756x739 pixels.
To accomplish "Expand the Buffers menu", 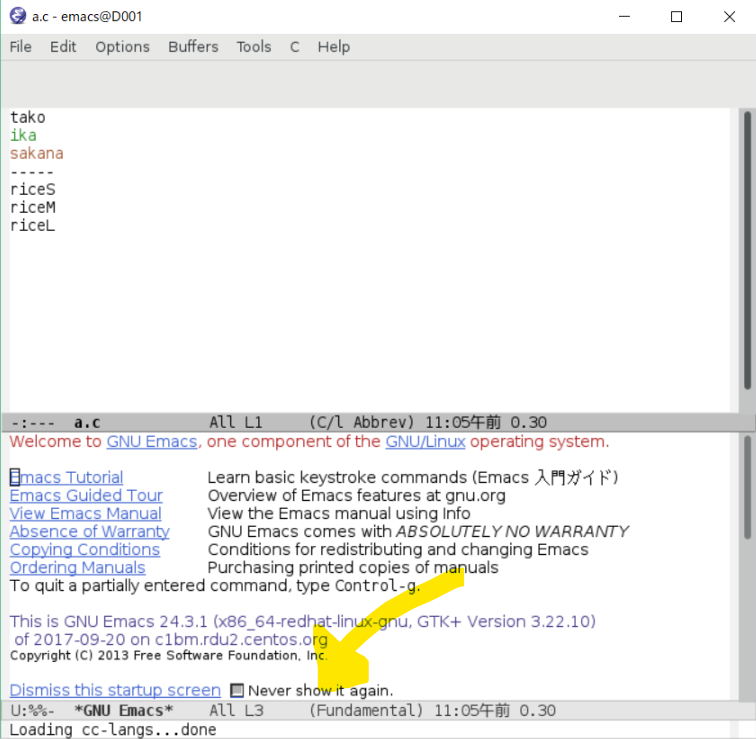I will click(x=193, y=47).
